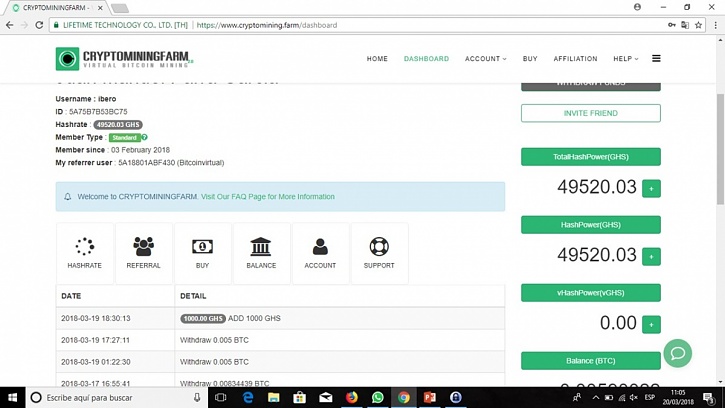
Task: Open the green chat bubble
Action: pos(677,354)
